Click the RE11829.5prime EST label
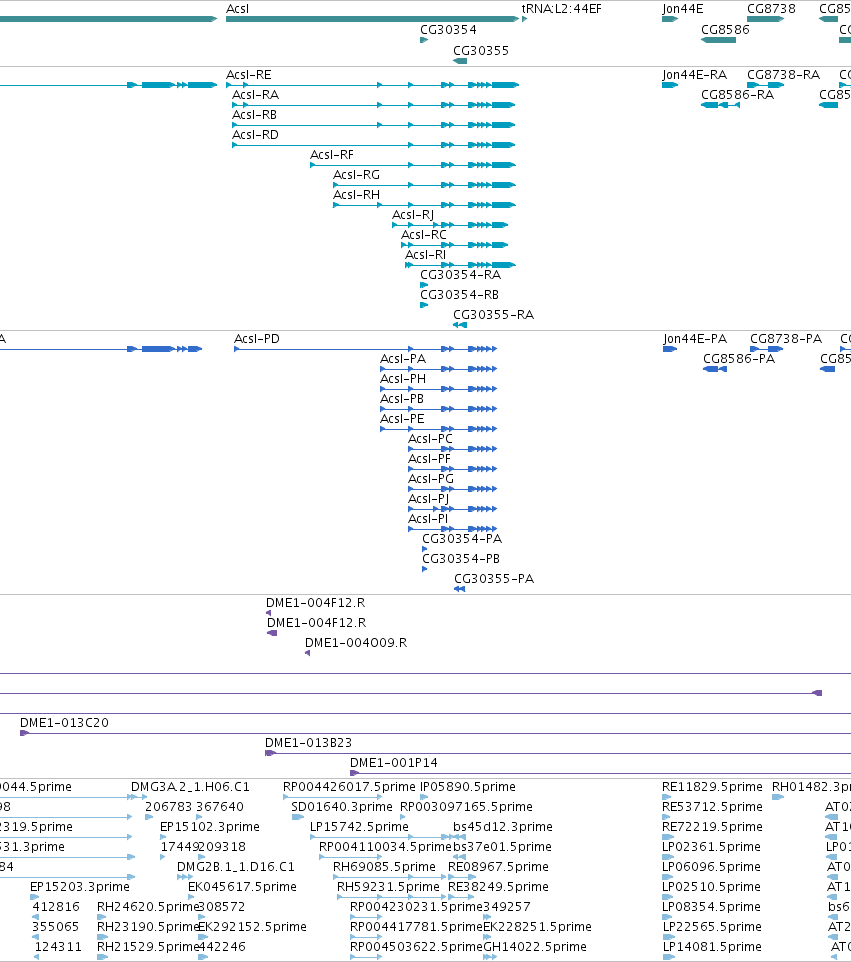This screenshot has height=962, width=851. (712, 787)
